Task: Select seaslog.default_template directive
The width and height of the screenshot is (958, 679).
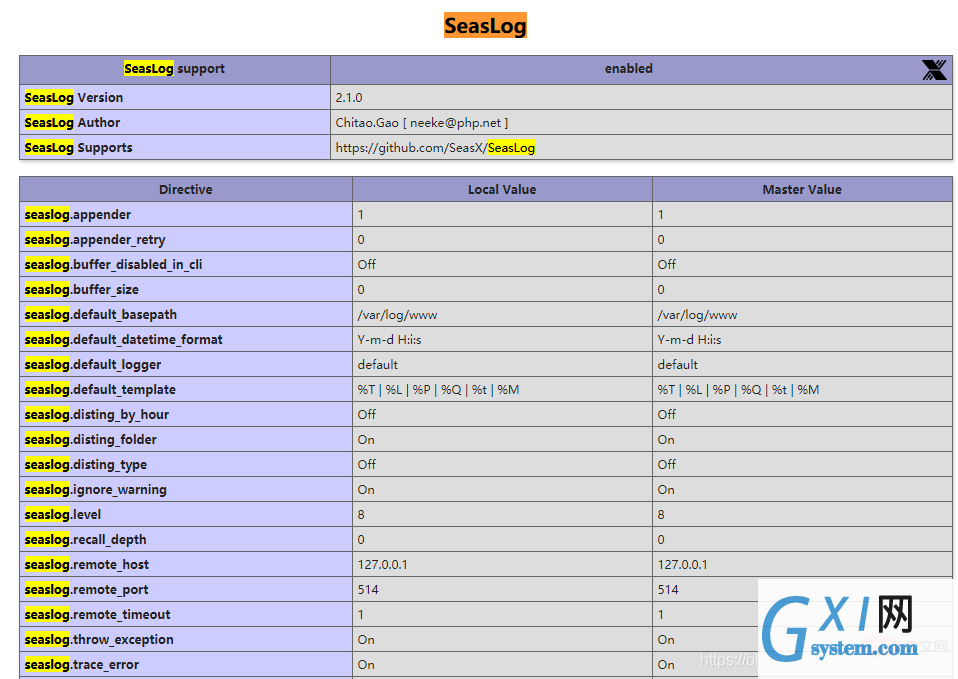Action: click(x=100, y=390)
